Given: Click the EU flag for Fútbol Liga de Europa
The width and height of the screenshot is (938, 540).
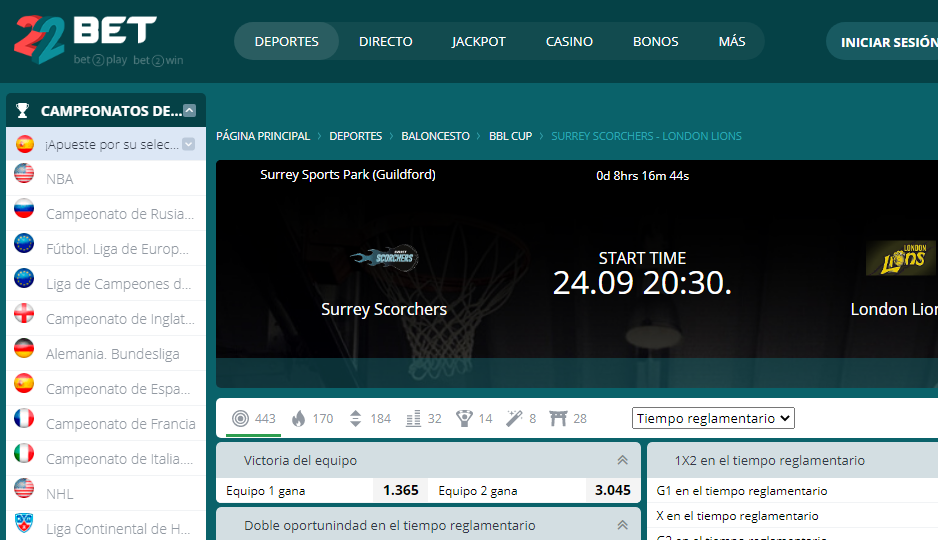Looking at the screenshot, I should [x=24, y=243].
